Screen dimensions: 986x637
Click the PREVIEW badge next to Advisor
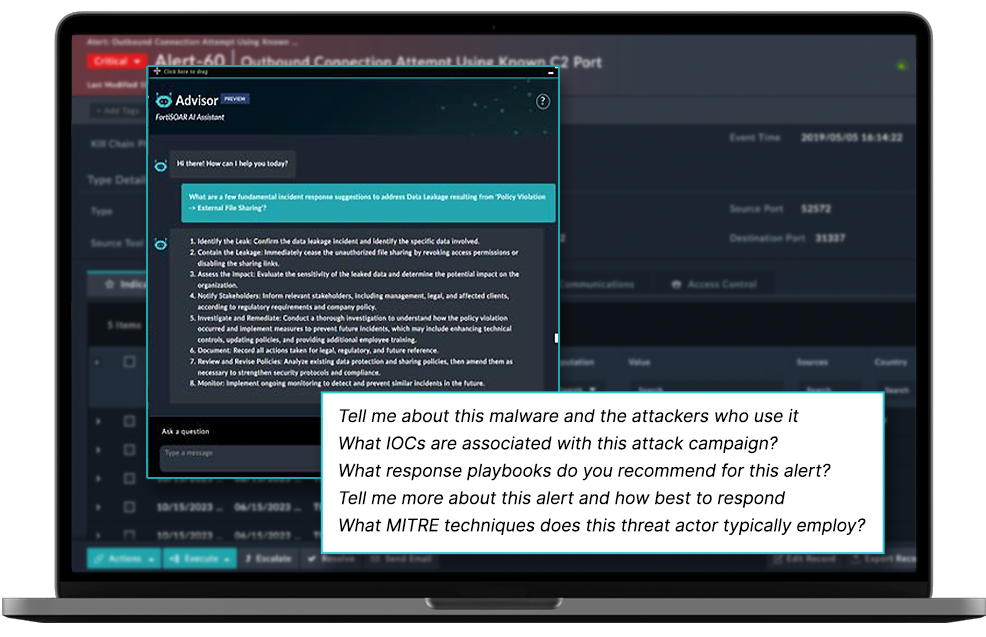235,99
